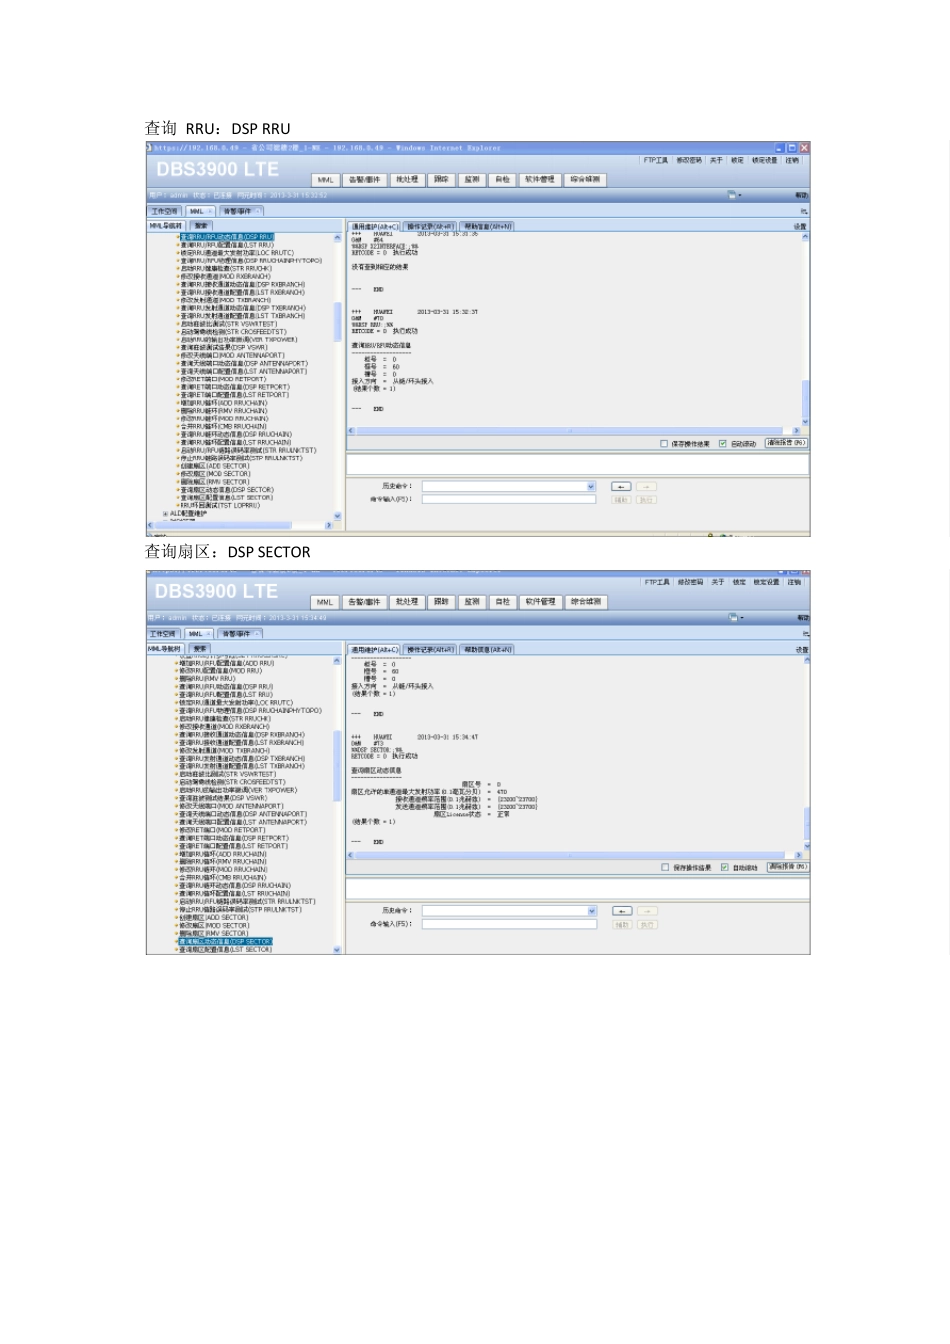This screenshot has width=950, height=1344.
Task: Click 执行 button in DSP SECTOR screenshot
Action: [647, 924]
